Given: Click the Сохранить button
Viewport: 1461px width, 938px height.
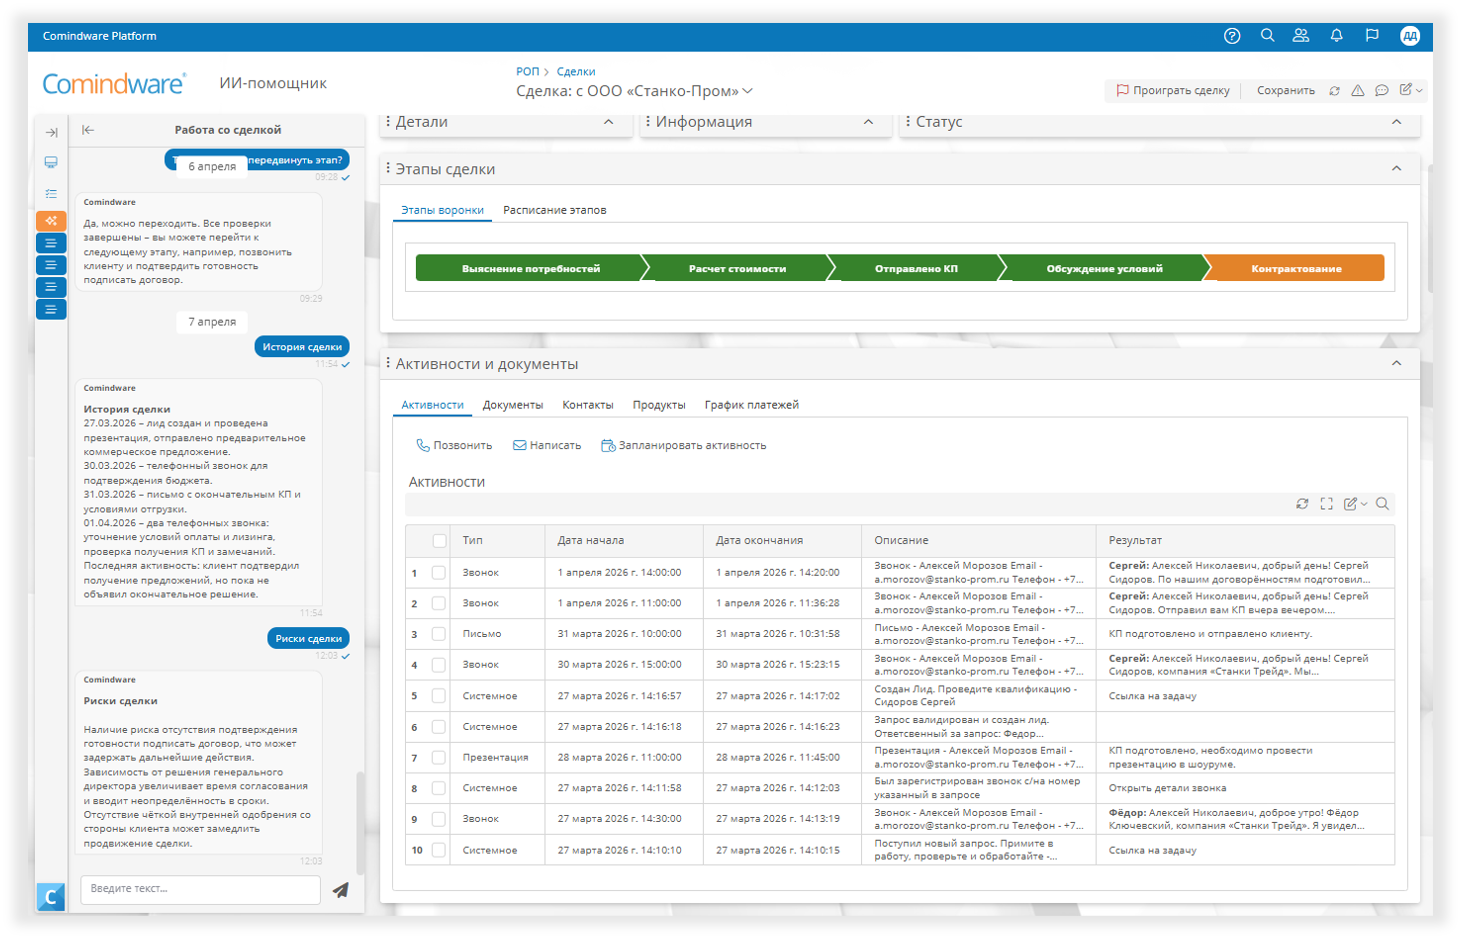Looking at the screenshot, I should 1285,90.
